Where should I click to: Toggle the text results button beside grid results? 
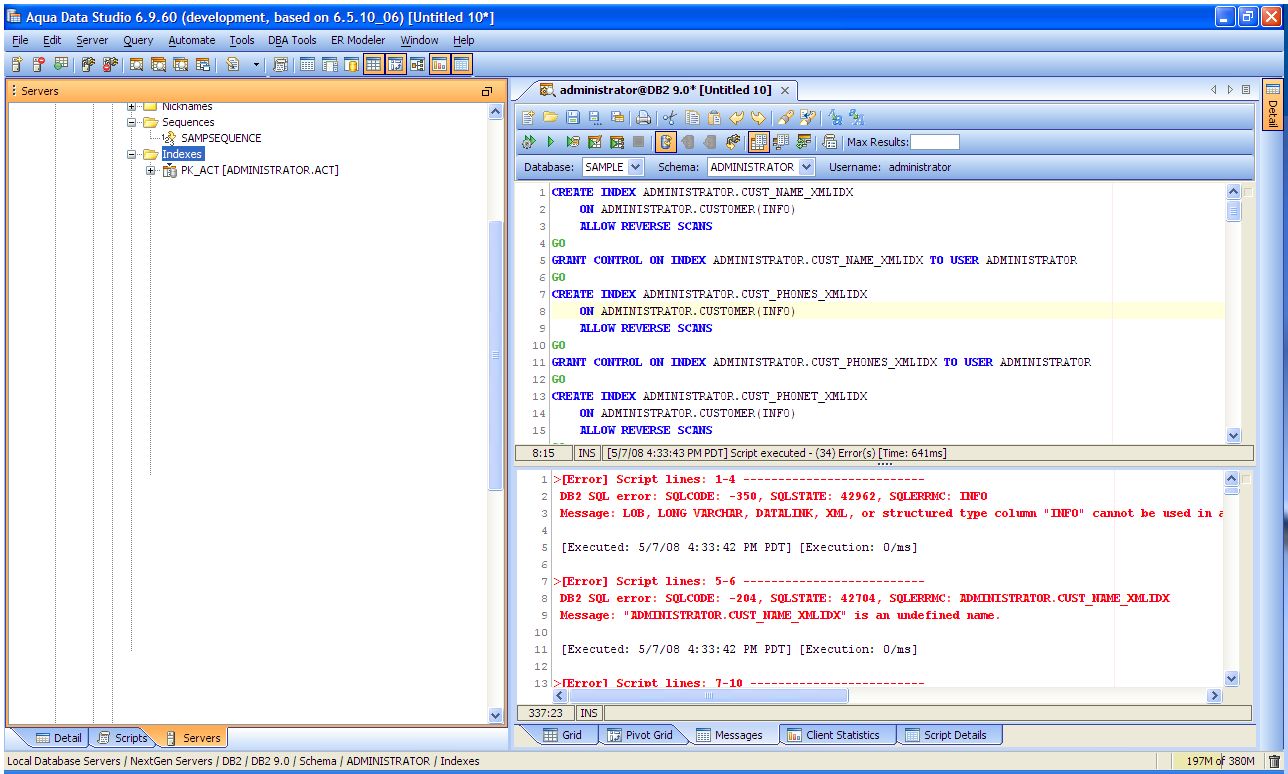781,142
